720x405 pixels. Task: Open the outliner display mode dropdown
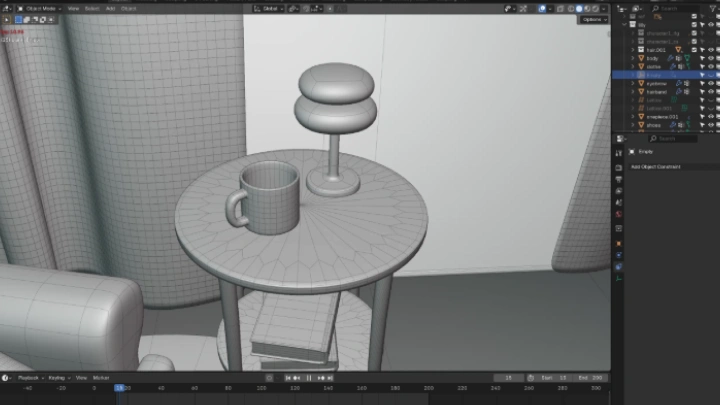(638, 8)
